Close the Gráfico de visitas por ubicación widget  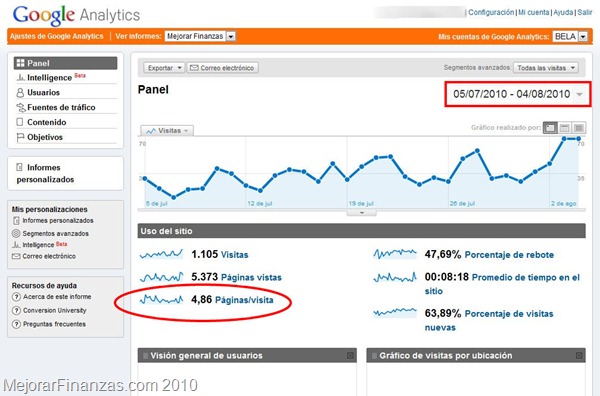[579, 355]
